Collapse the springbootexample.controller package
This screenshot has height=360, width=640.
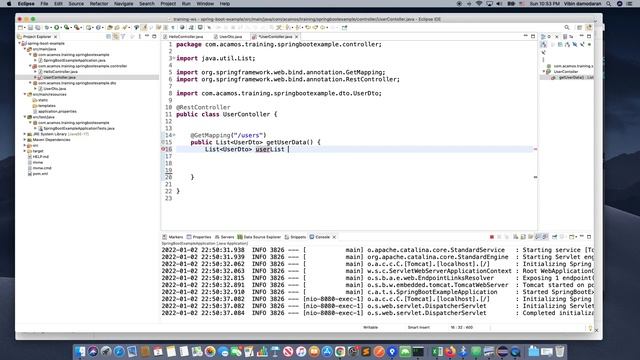click(x=30, y=66)
